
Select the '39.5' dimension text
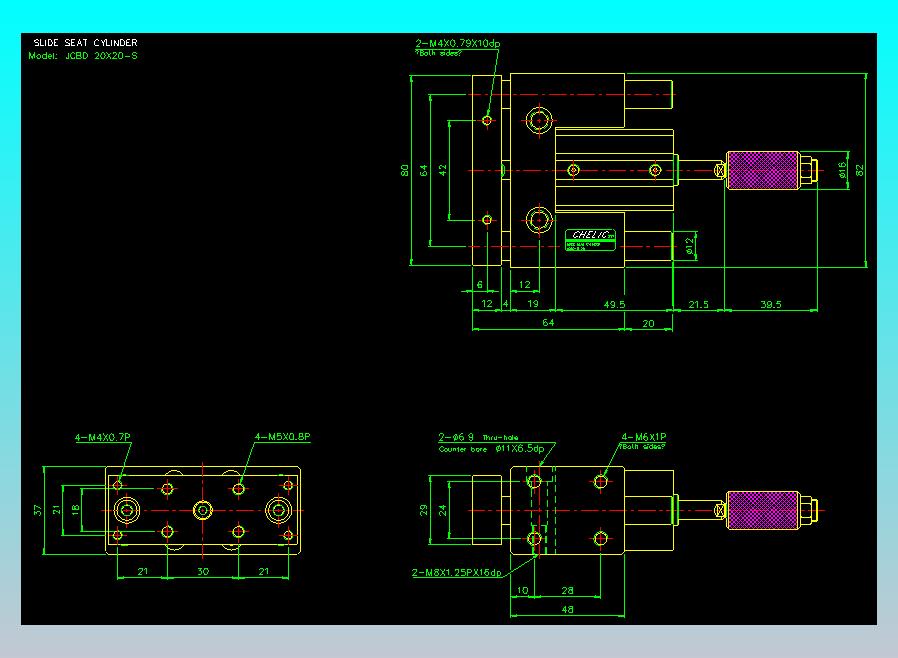(x=771, y=304)
